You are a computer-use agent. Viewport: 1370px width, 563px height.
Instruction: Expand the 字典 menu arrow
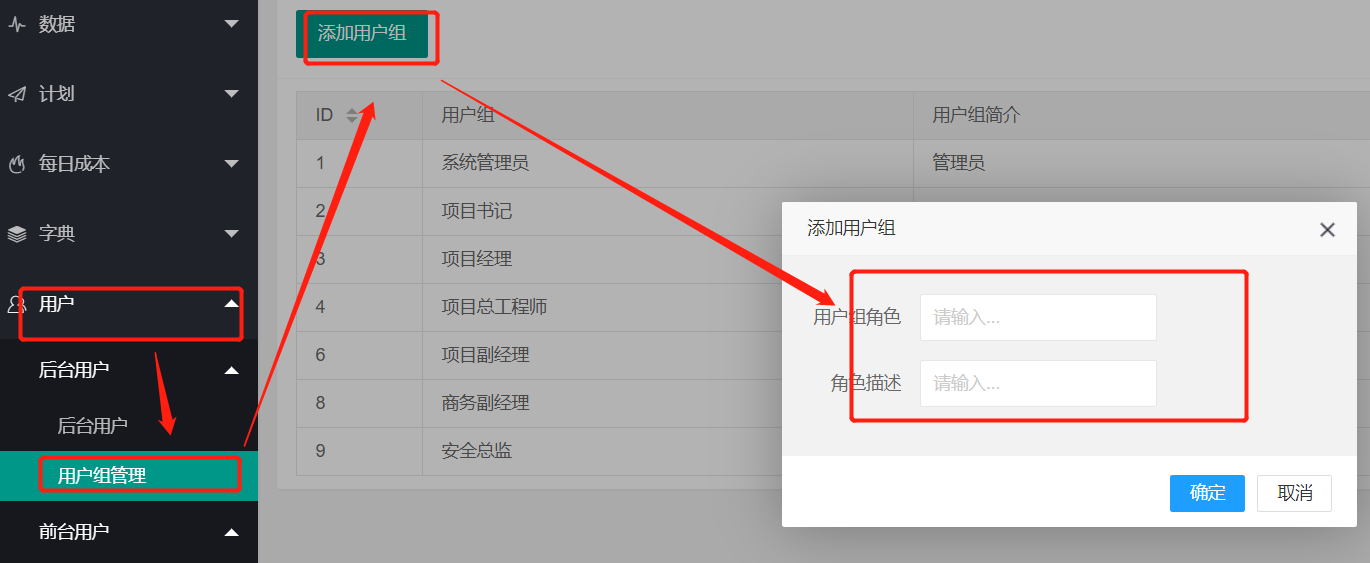click(x=232, y=234)
